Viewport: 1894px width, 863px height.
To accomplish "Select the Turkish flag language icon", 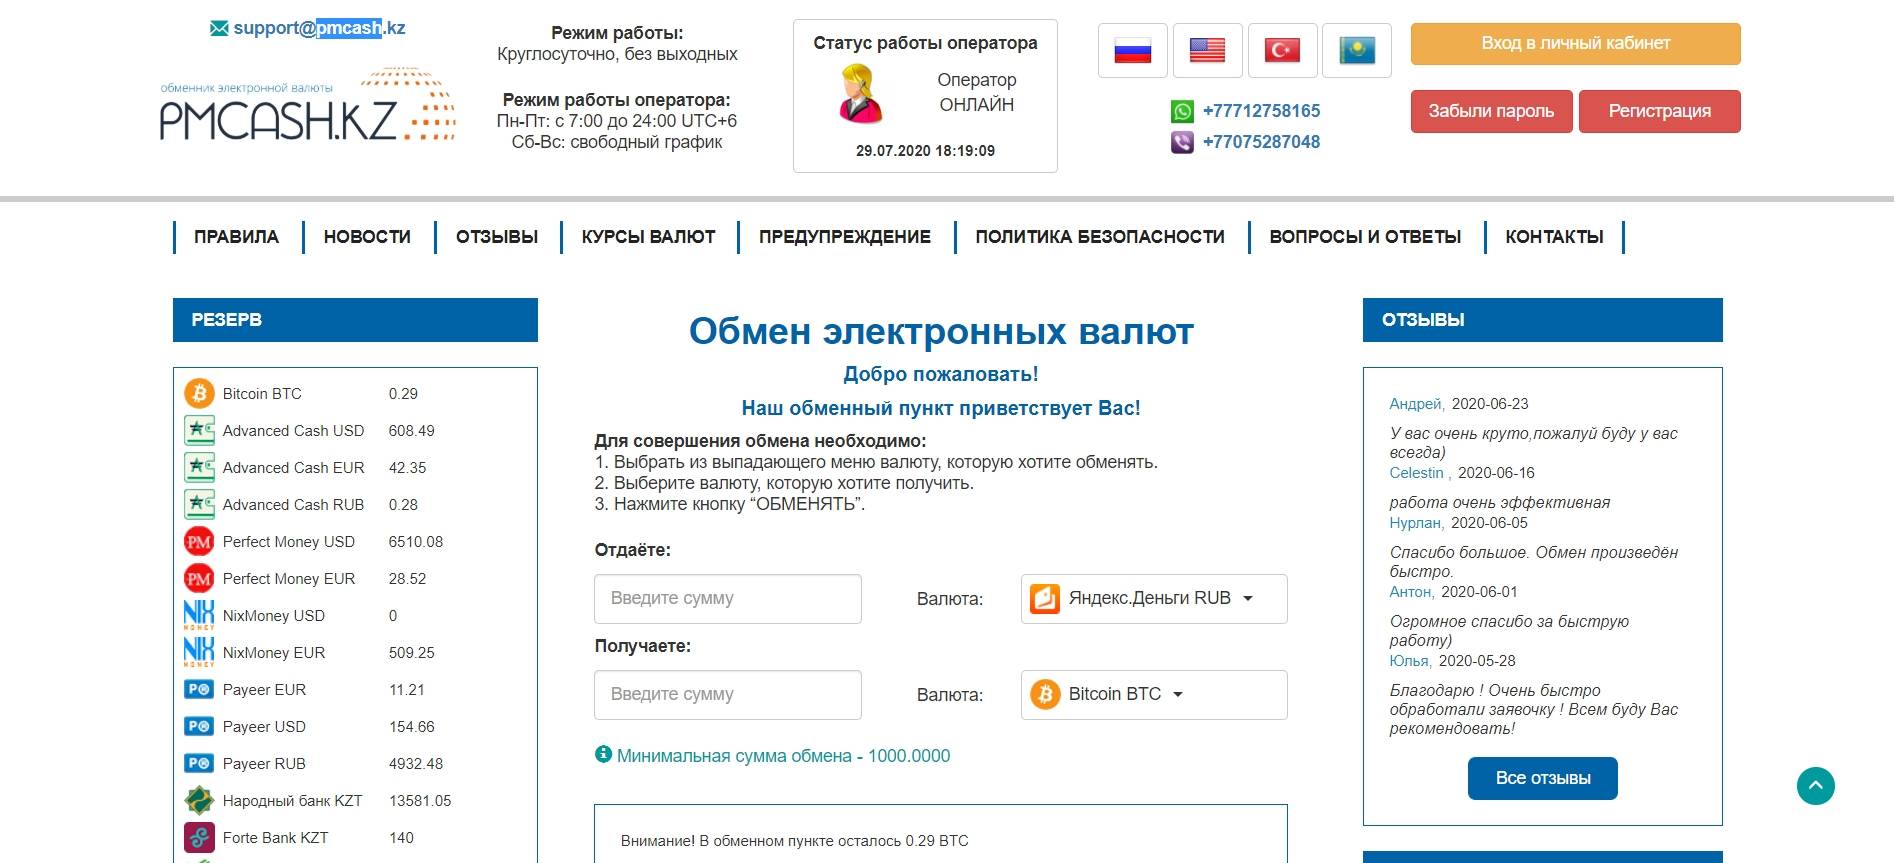I will coord(1282,50).
